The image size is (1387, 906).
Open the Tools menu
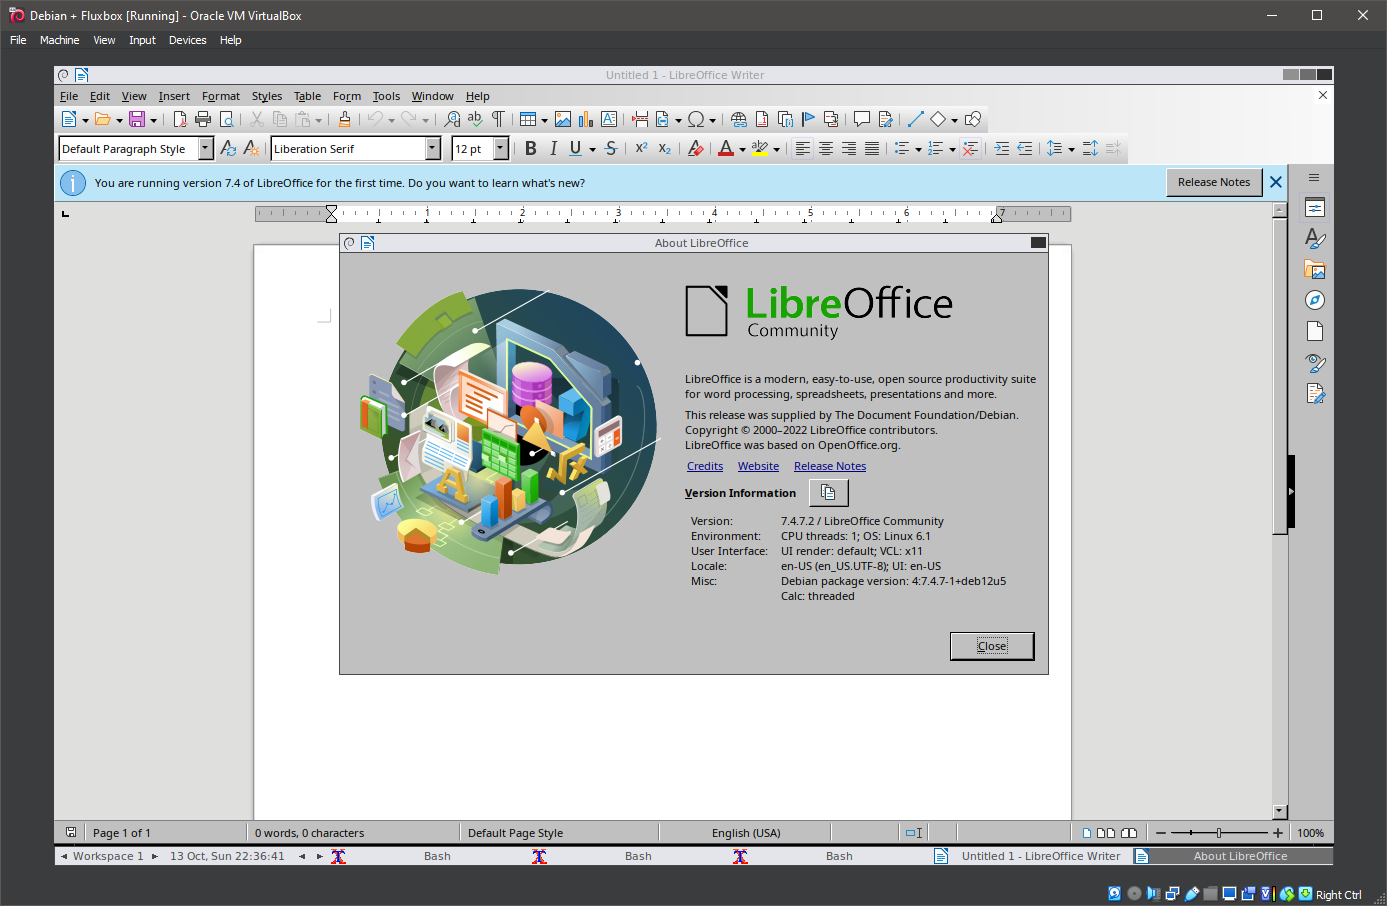386,96
